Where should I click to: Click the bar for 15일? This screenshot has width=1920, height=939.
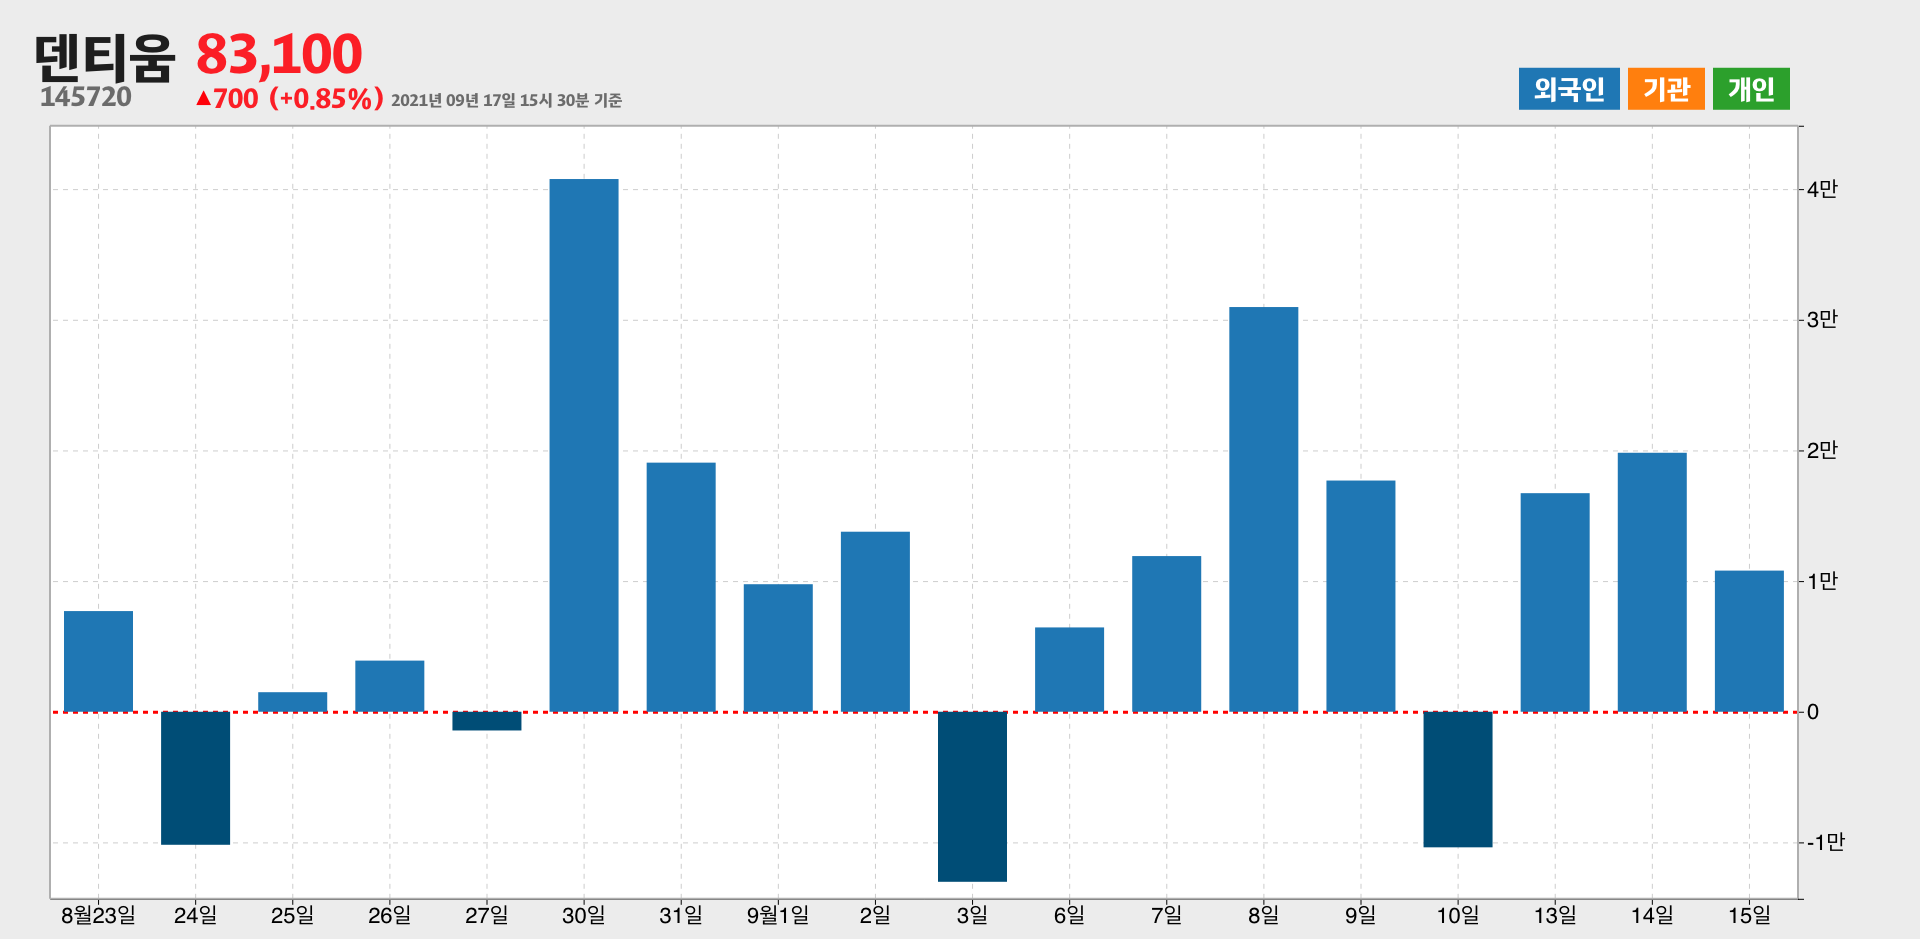pyautogui.click(x=1749, y=641)
